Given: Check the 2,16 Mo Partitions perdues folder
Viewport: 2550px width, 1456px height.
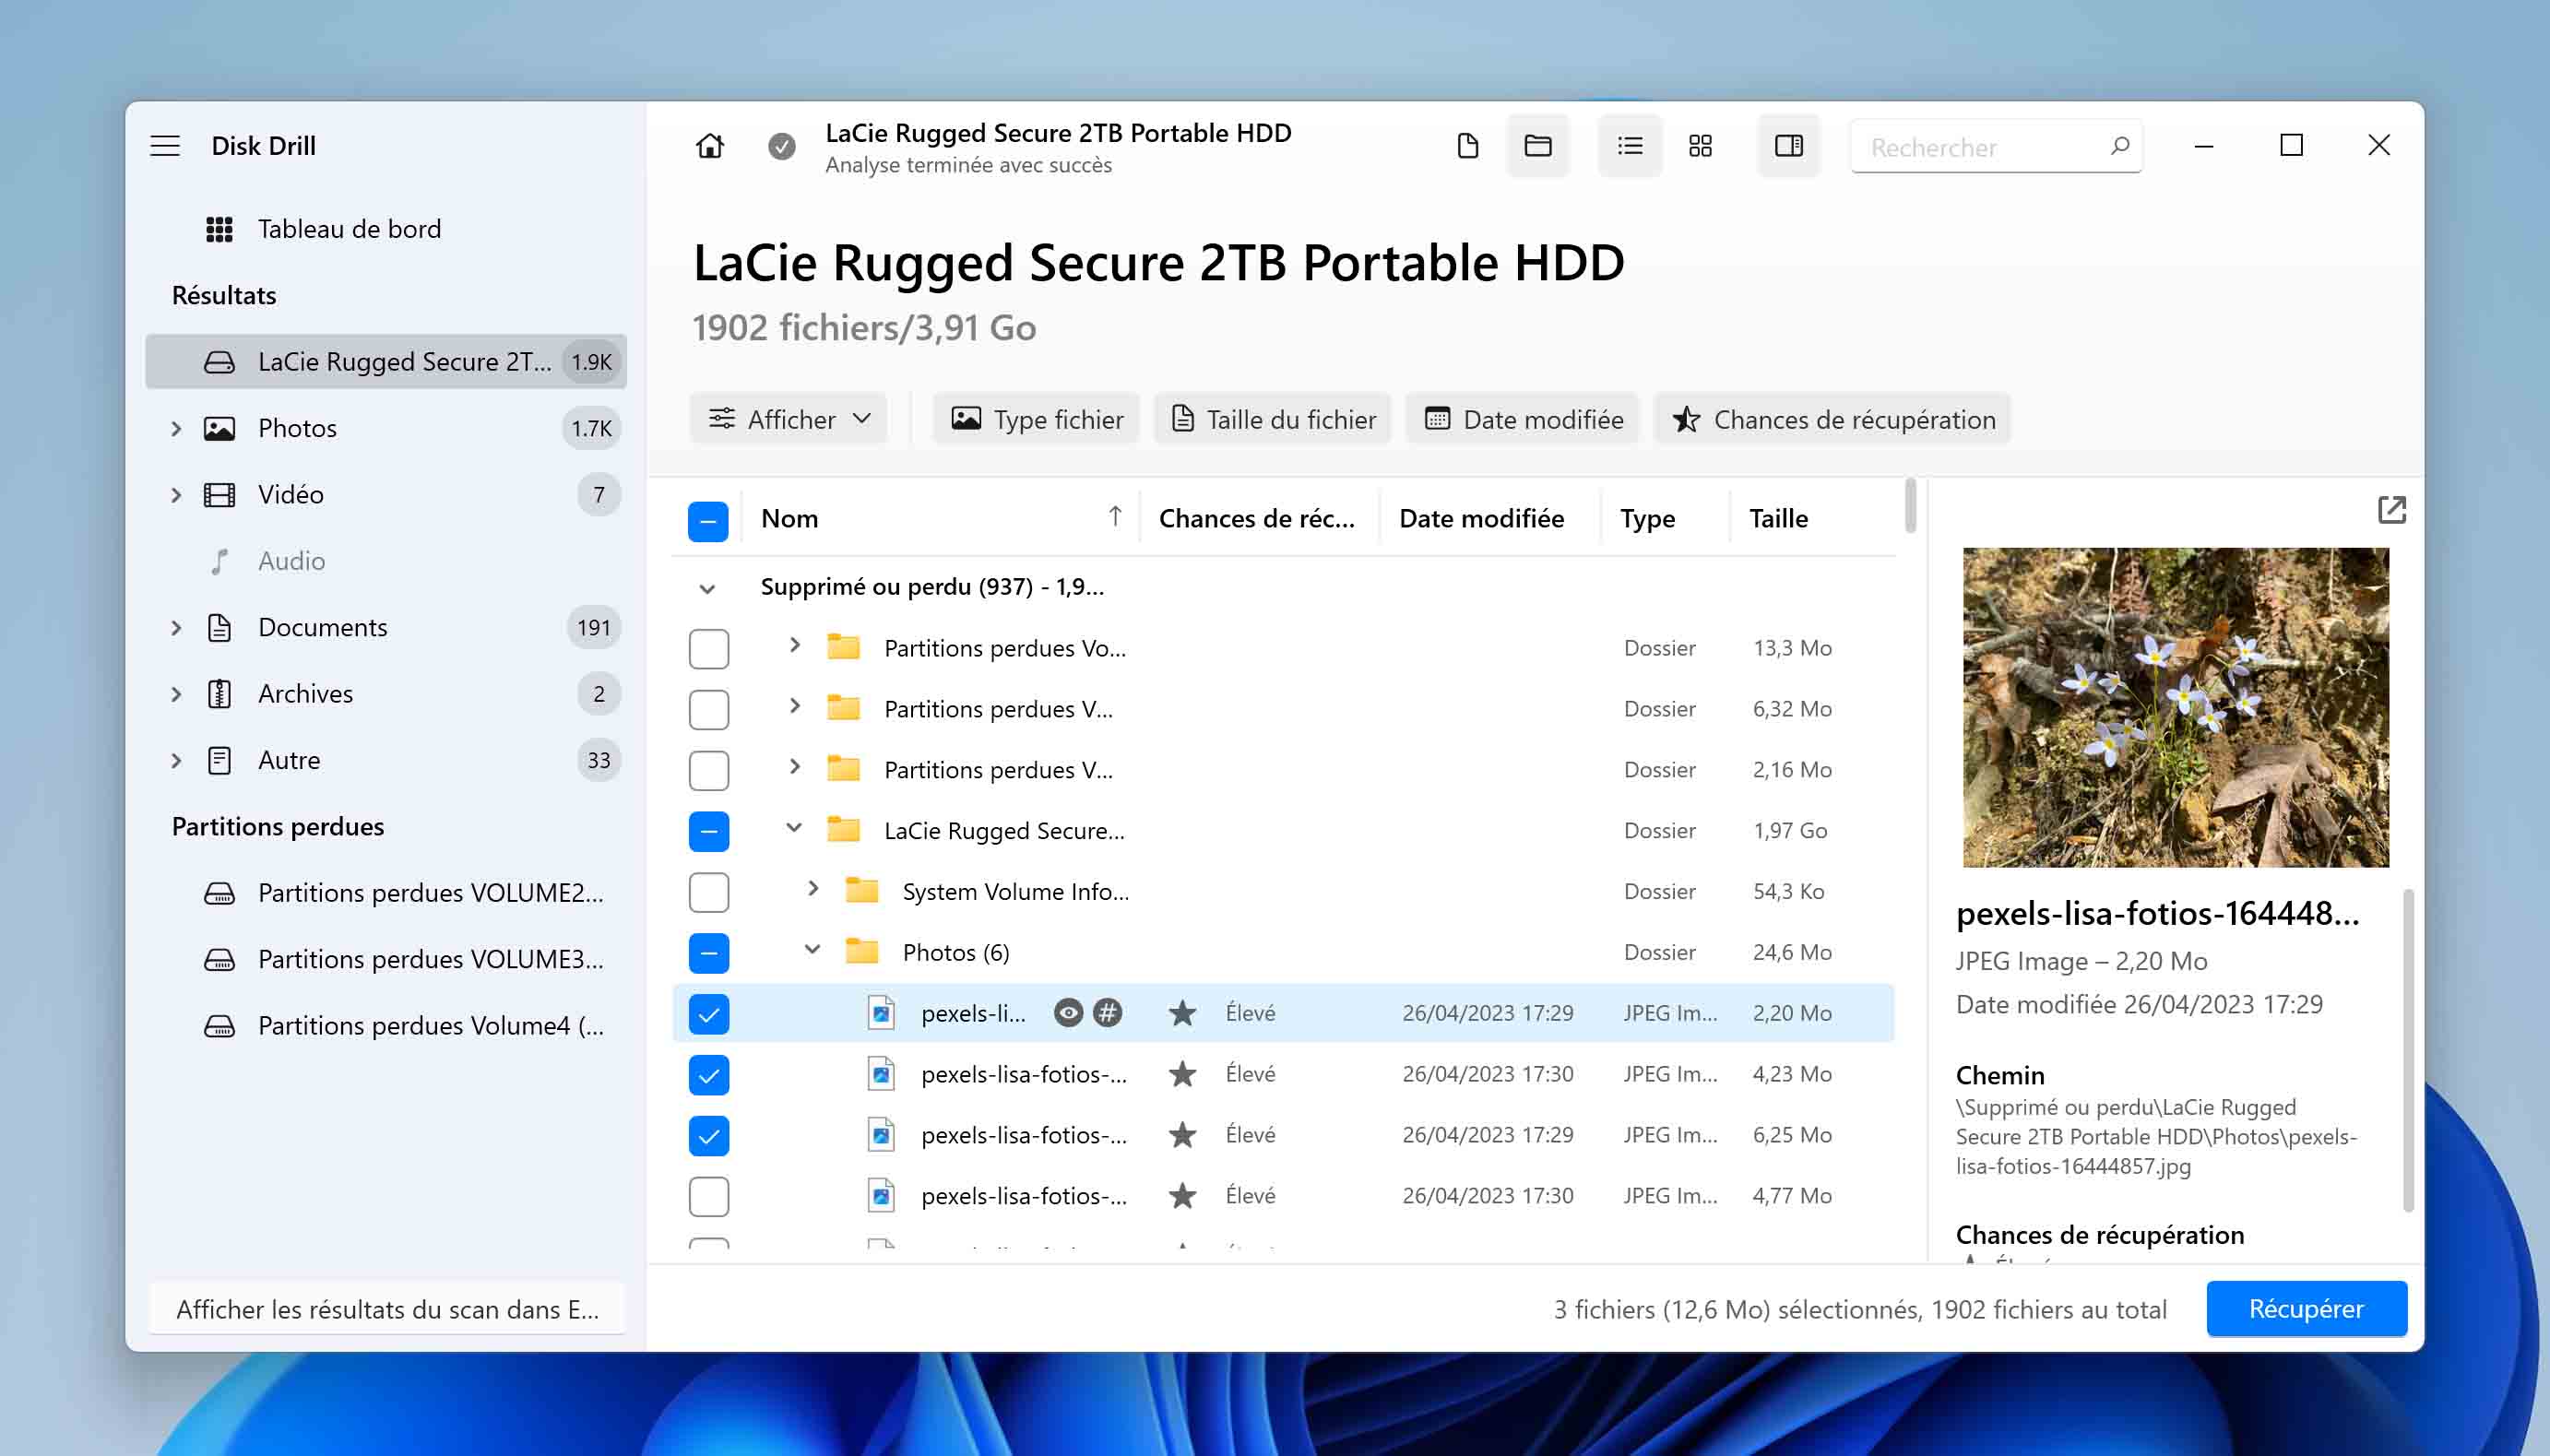Looking at the screenshot, I should pos(708,770).
